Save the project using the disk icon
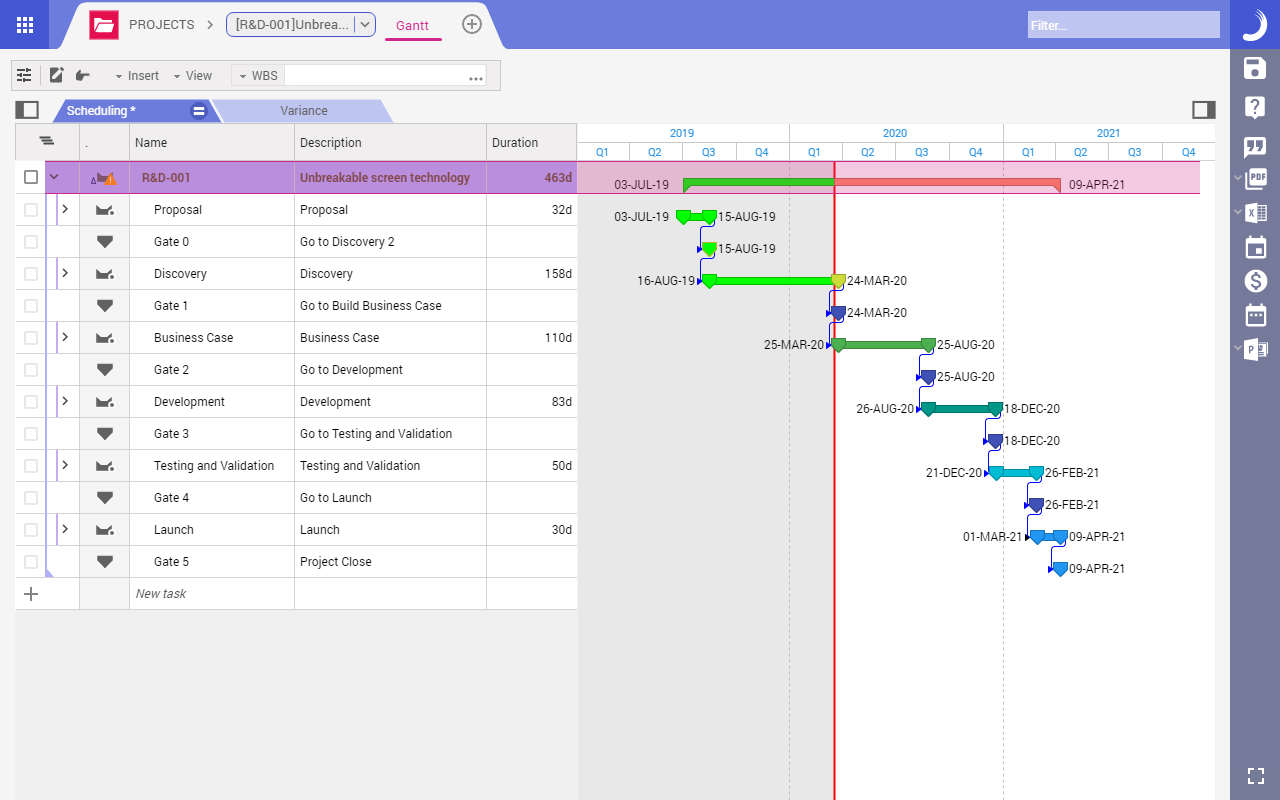Viewport: 1280px width, 800px height. tap(1255, 68)
